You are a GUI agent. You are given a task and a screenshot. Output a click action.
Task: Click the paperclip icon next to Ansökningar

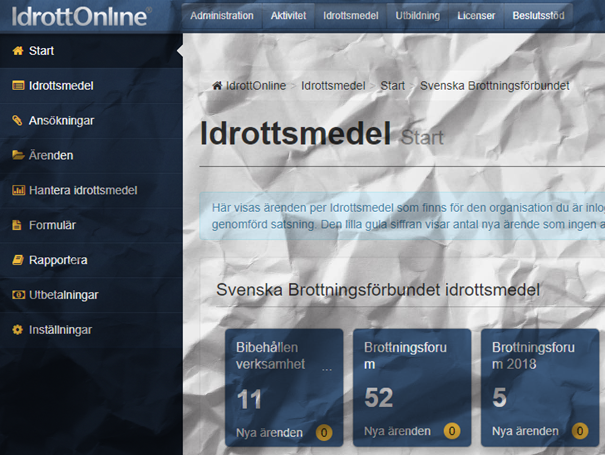(17, 120)
